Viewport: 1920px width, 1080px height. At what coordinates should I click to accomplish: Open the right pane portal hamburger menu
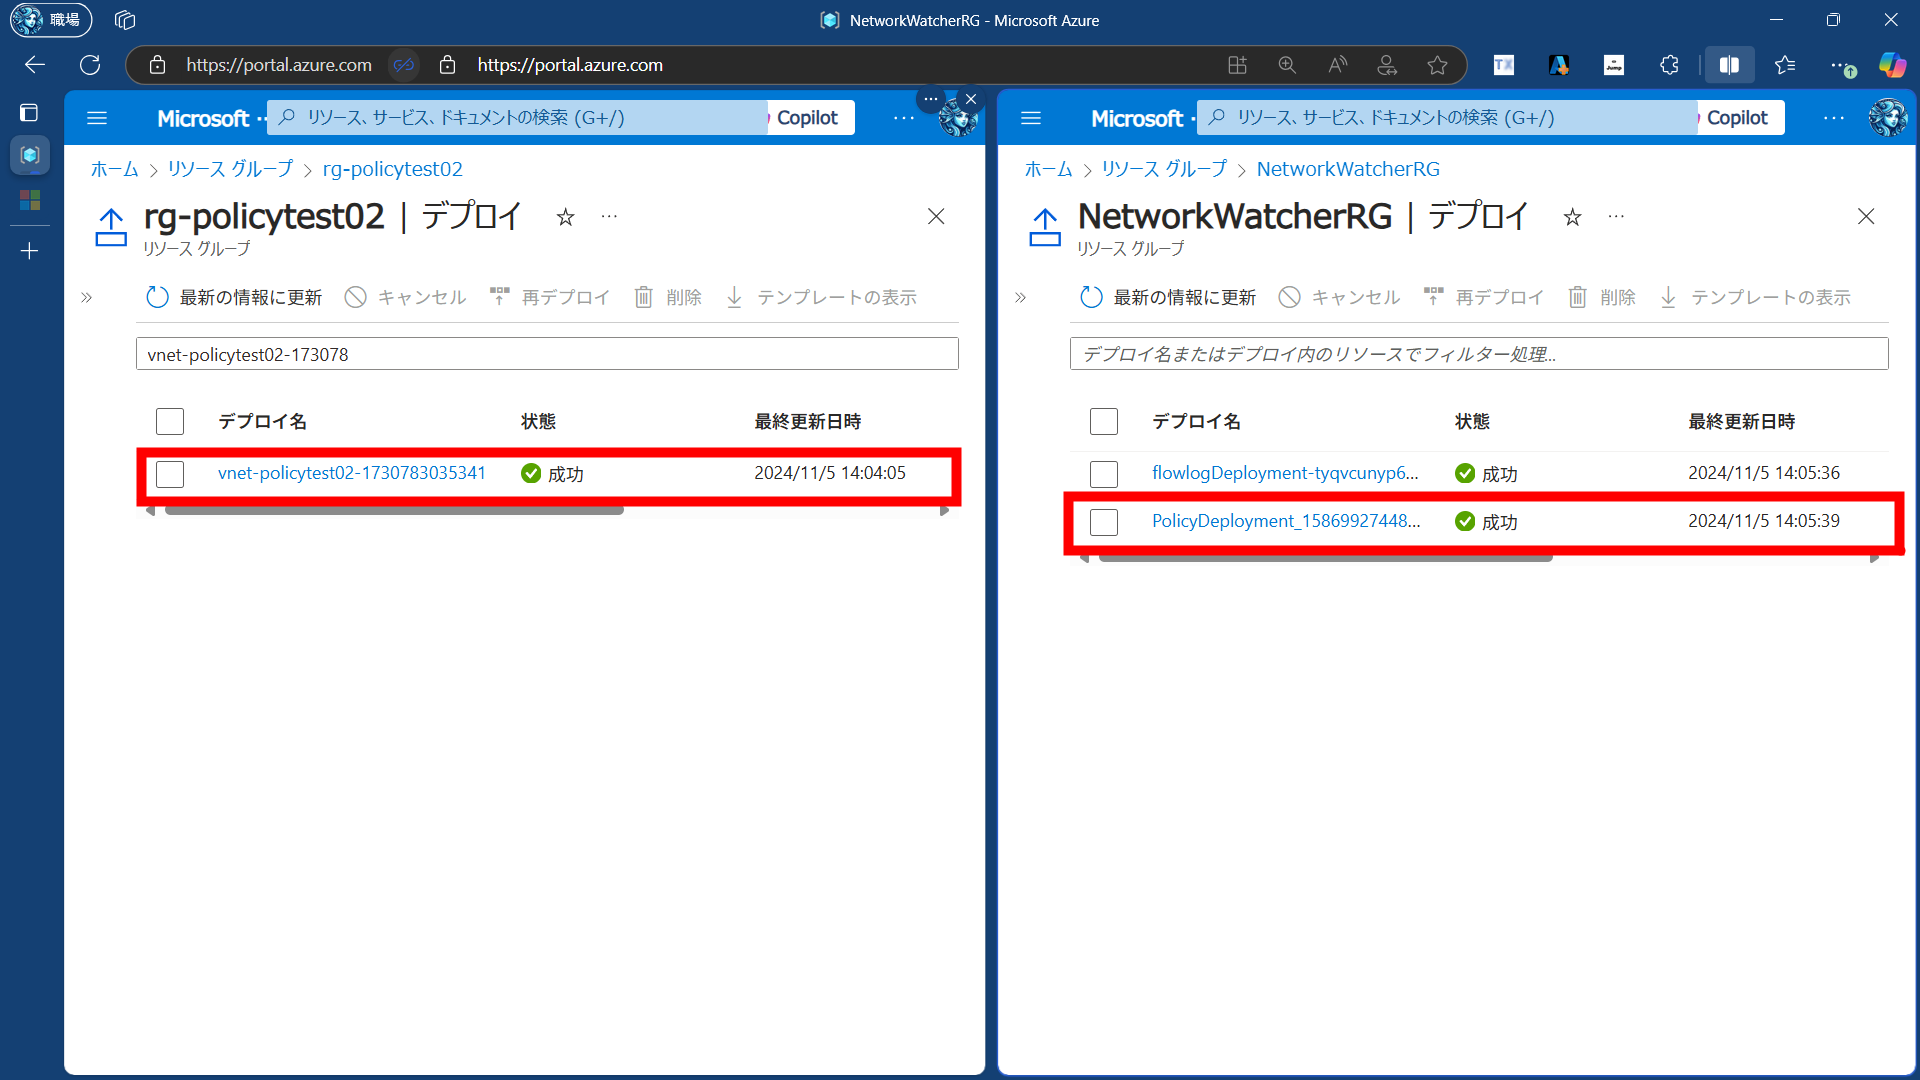point(1031,118)
